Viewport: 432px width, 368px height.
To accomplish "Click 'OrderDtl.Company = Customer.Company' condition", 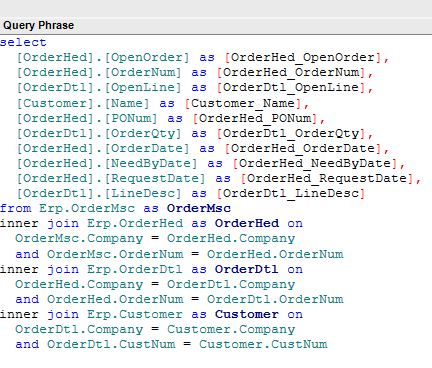I will tap(155, 330).
